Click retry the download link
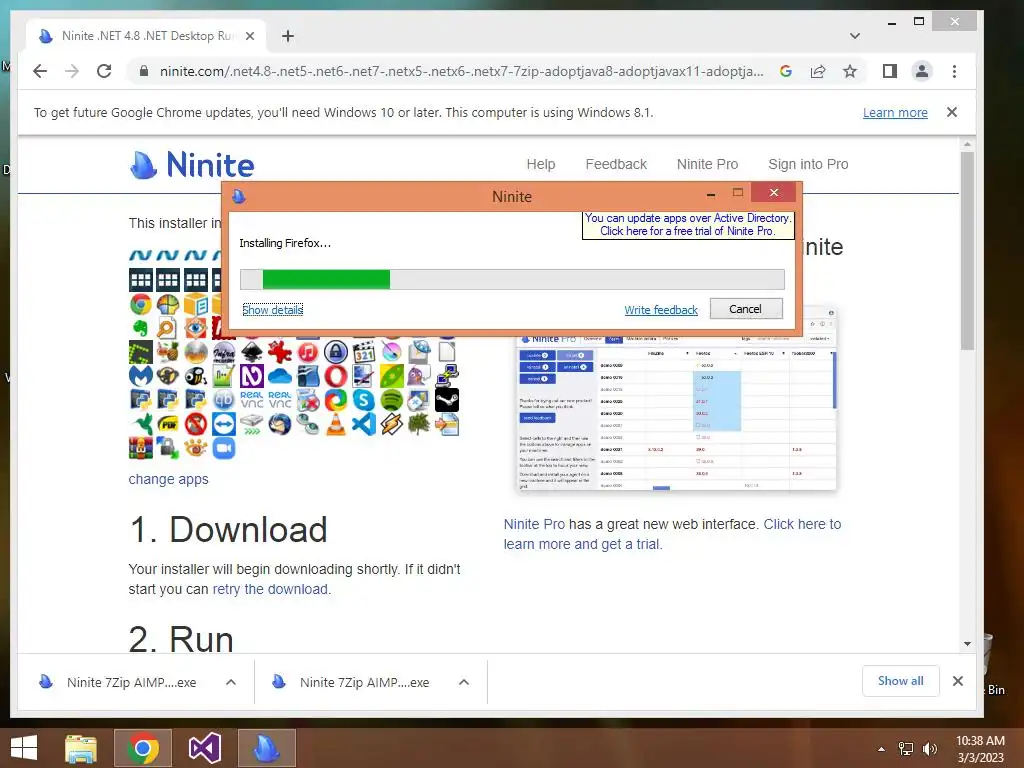 tap(271, 589)
